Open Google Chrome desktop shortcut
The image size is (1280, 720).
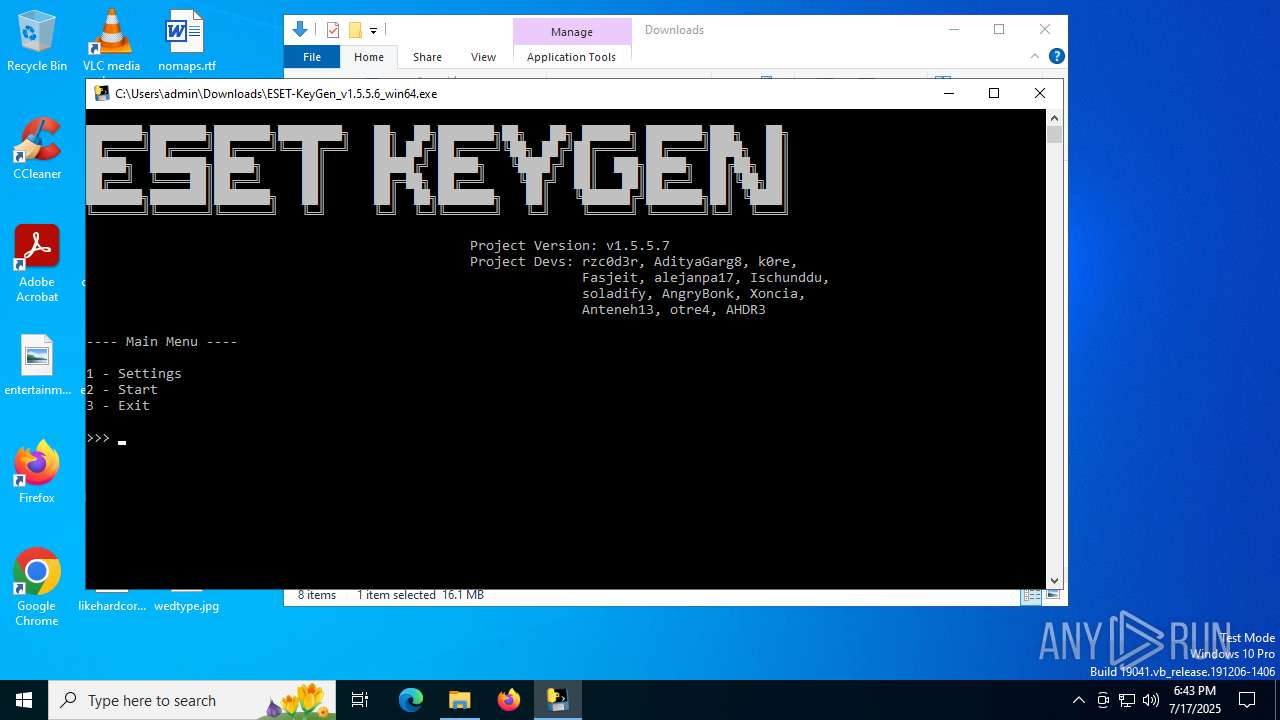37,588
